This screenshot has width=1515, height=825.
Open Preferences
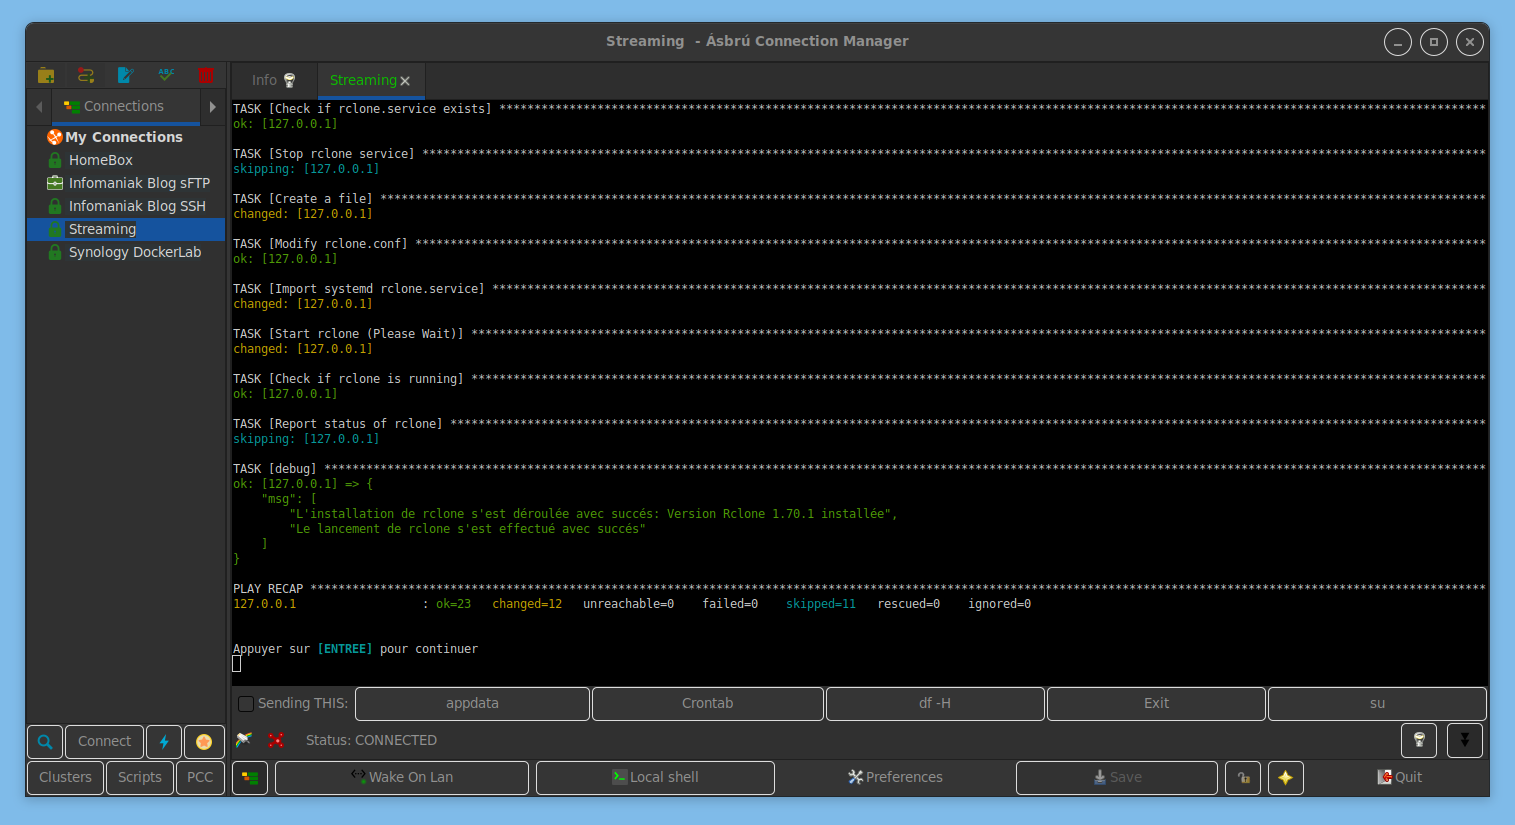895,778
